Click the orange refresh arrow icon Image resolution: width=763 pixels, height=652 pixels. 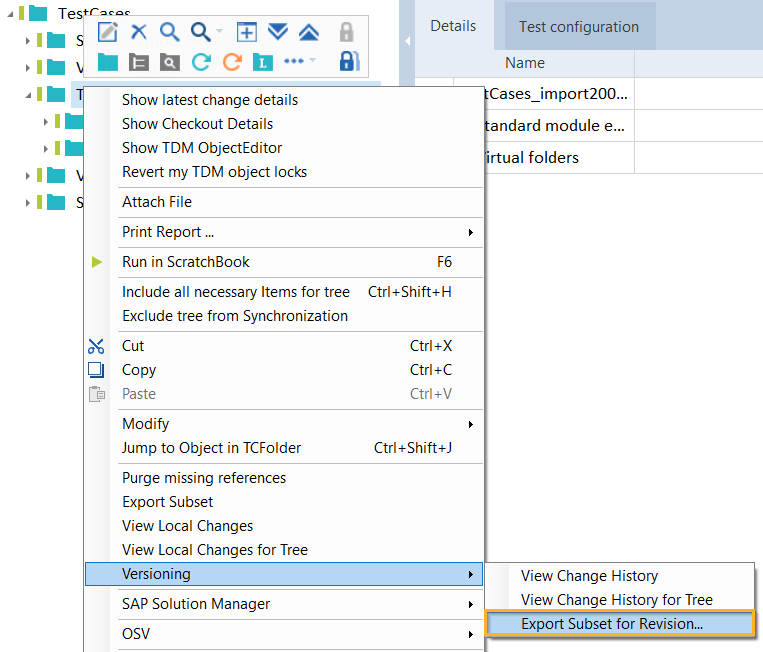tap(232, 62)
